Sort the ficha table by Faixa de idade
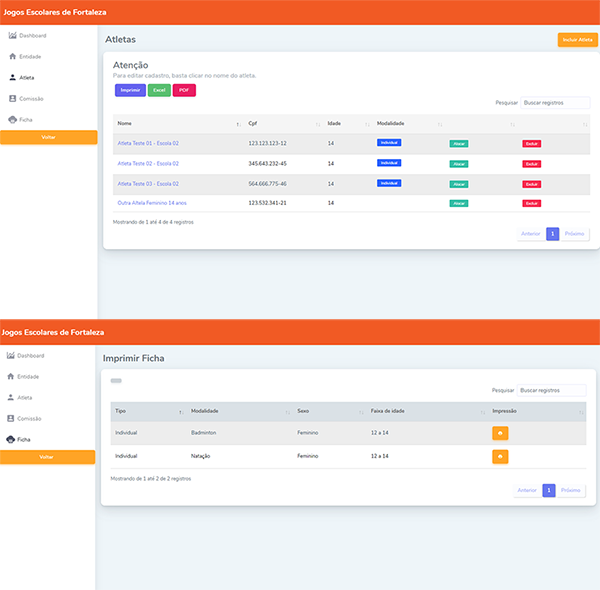The image size is (600, 590). click(x=420, y=411)
